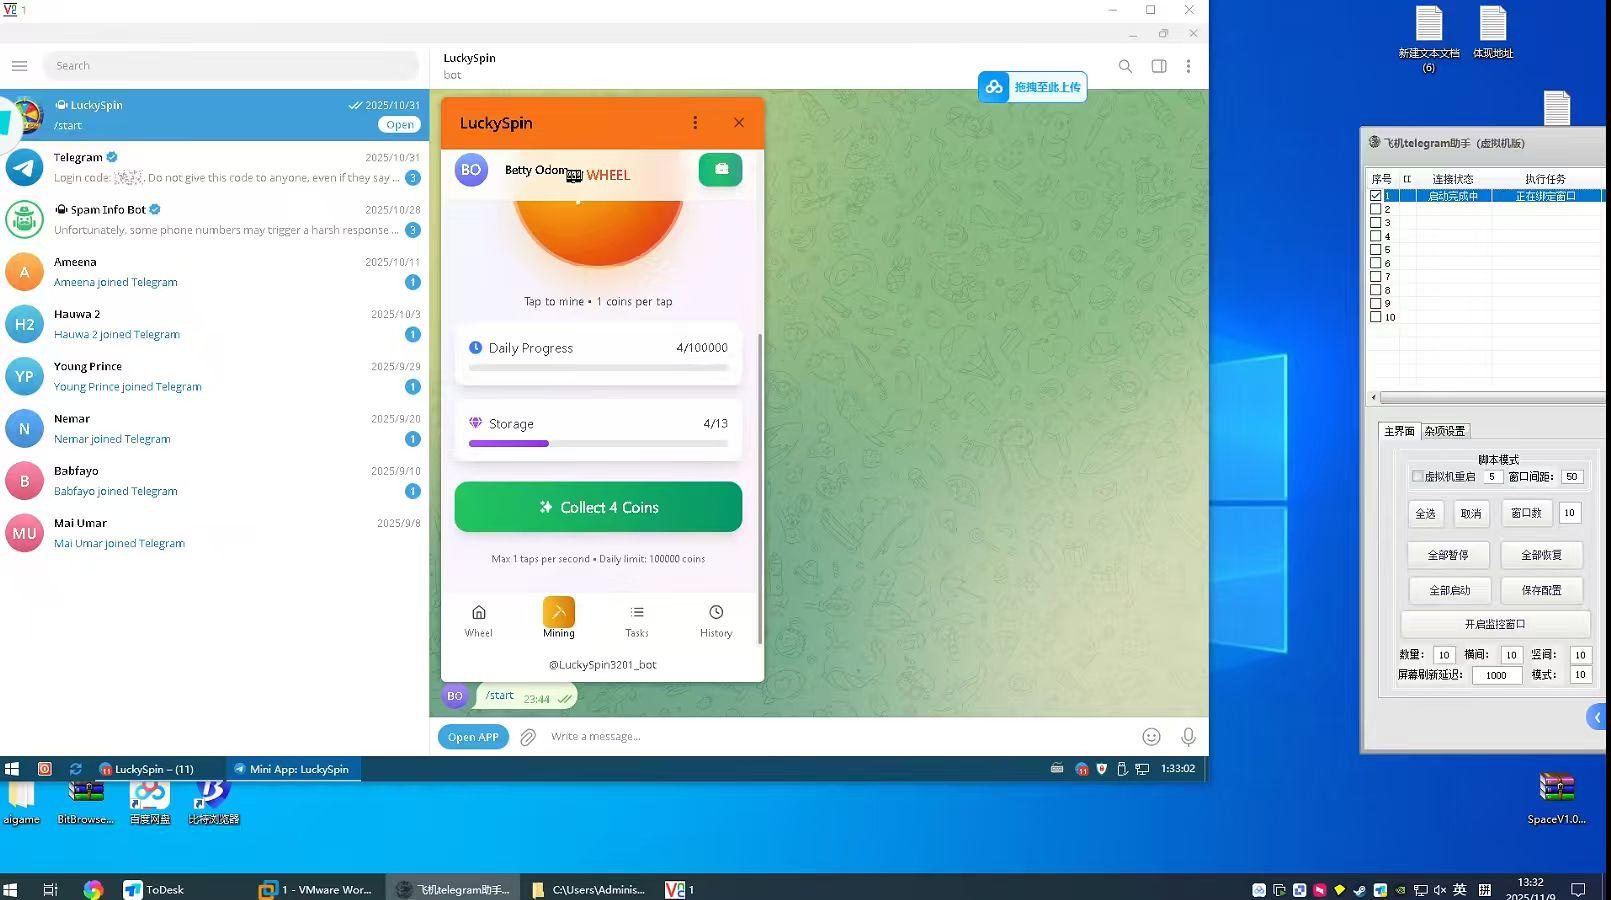
Task: Click the search icon in chat header
Action: [1125, 66]
